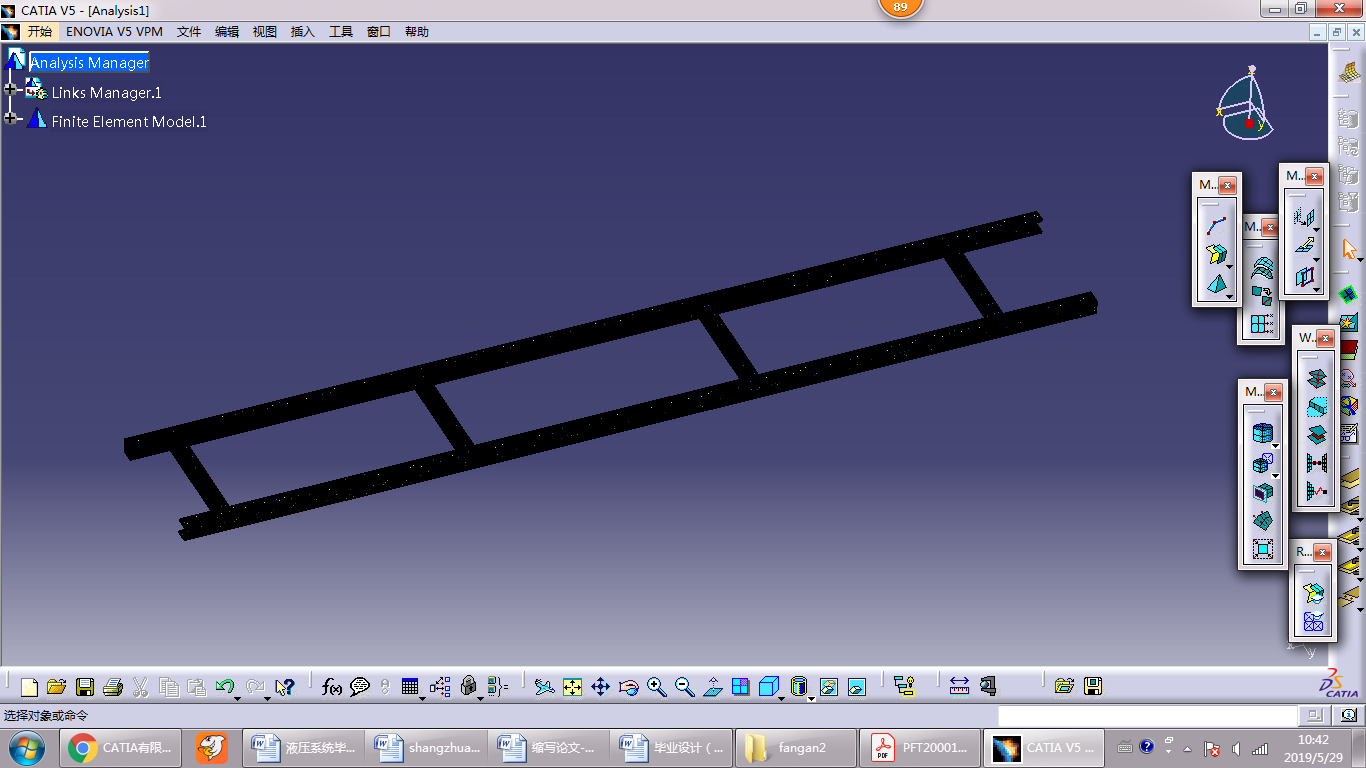This screenshot has height=768, width=1366.
Task: Print the document with the printer icon
Action: 113,687
